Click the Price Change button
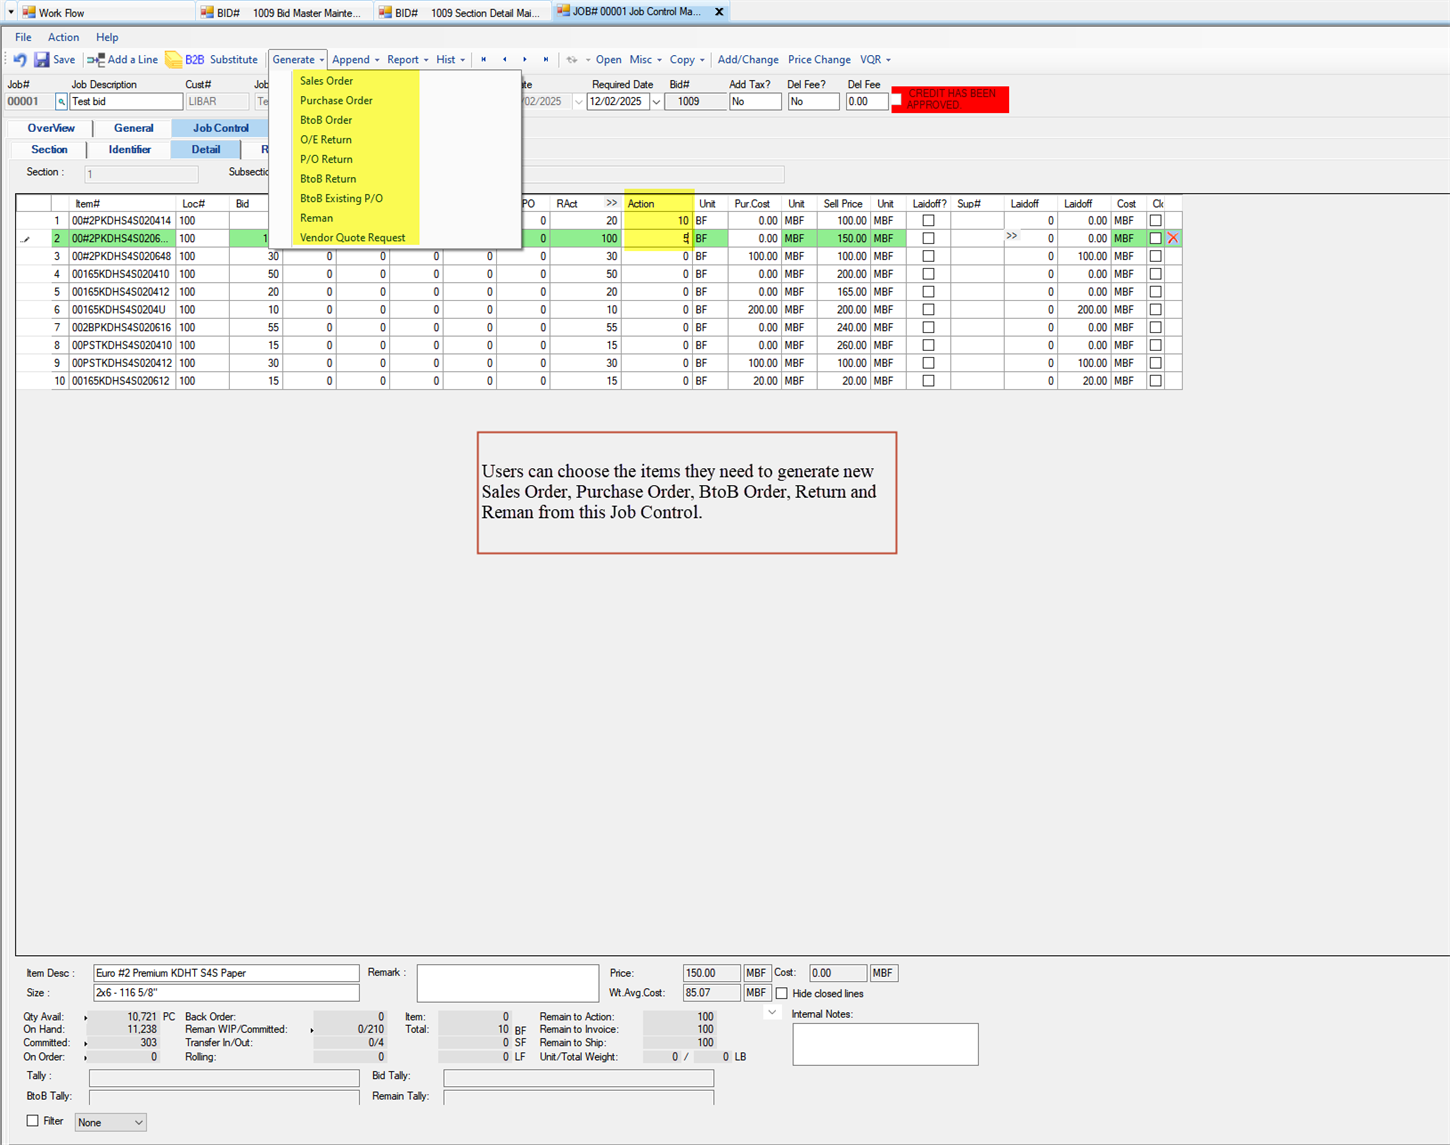 click(818, 60)
